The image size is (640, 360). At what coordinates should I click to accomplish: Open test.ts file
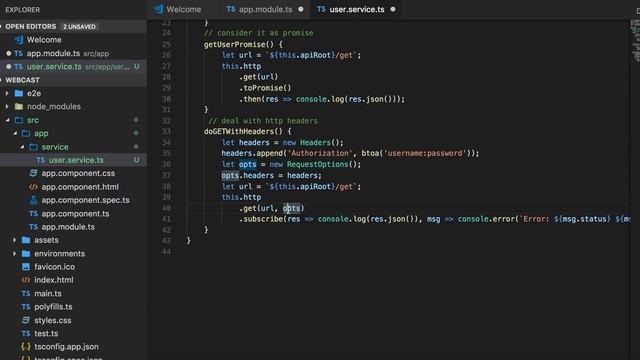tap(46, 333)
